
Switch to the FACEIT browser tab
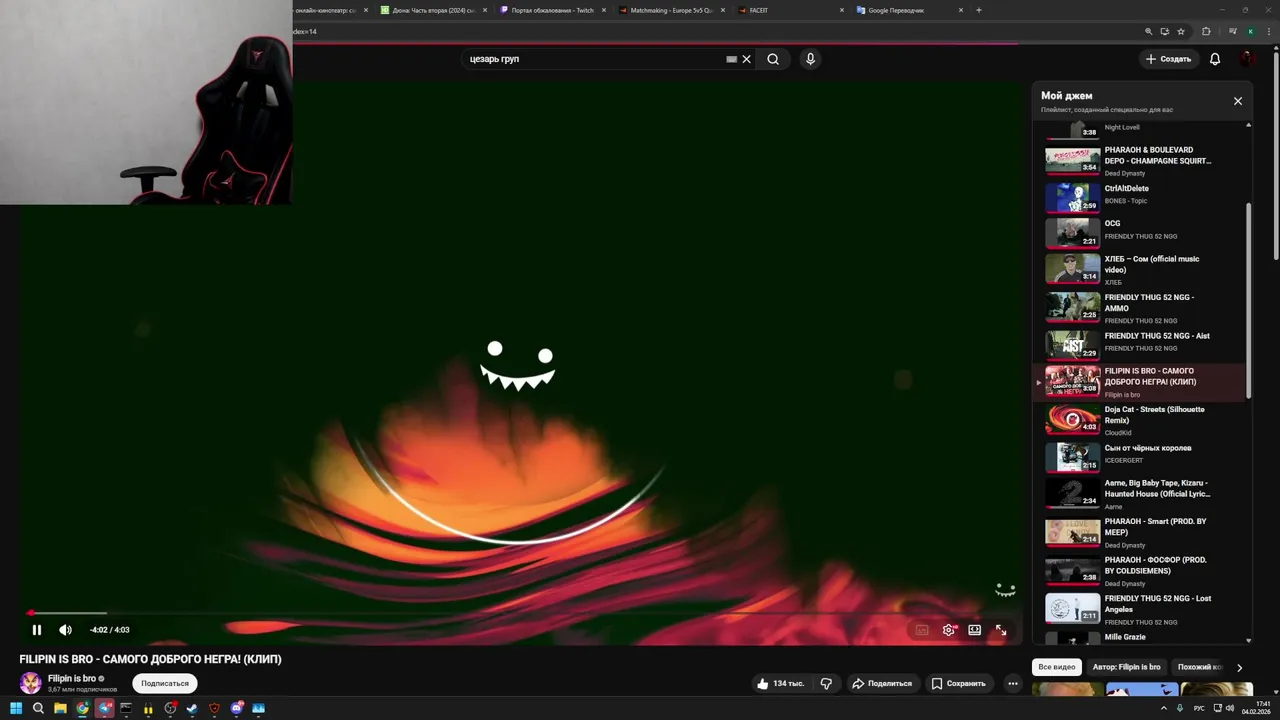(x=791, y=10)
